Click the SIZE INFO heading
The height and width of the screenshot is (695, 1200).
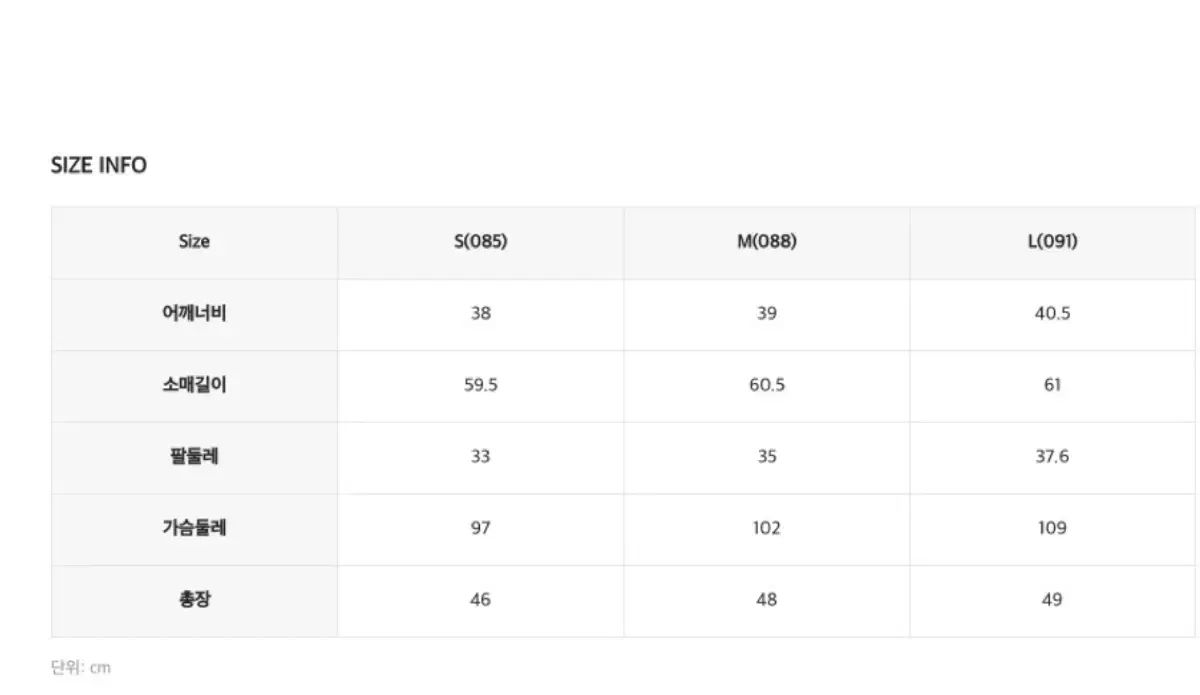point(98,165)
